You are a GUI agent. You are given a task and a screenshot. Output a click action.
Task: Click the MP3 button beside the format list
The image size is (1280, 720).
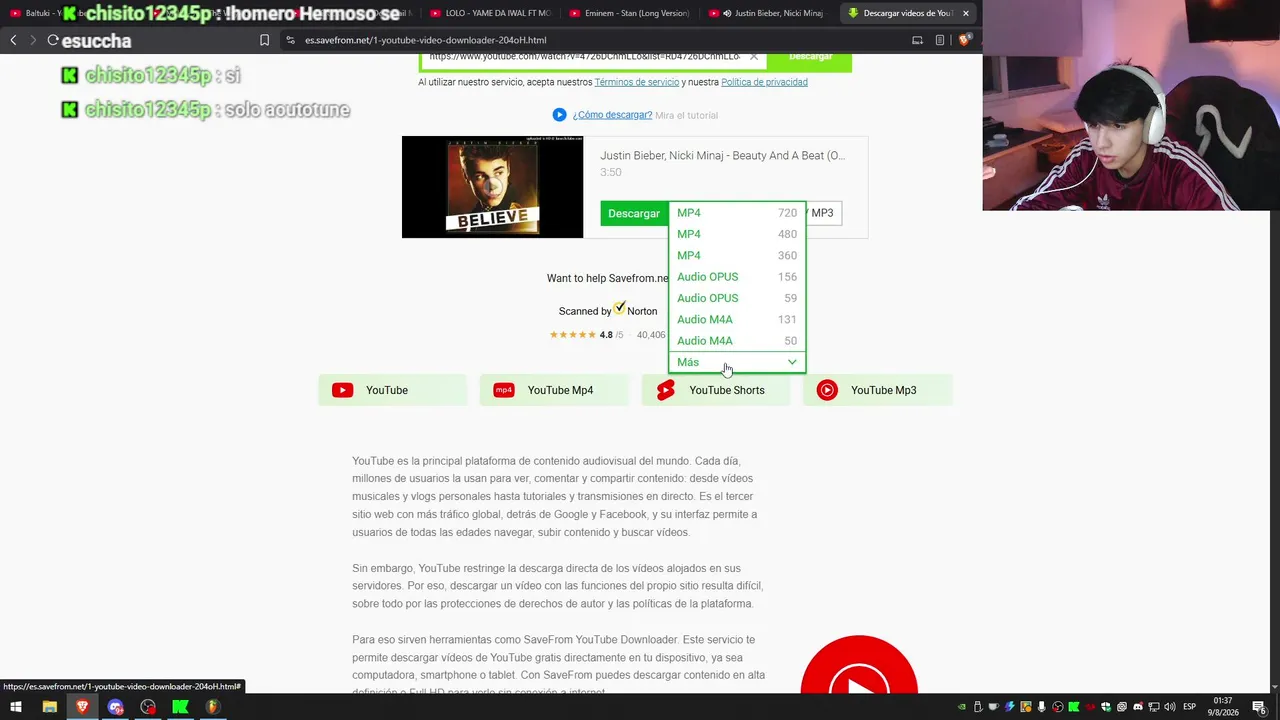tap(822, 213)
